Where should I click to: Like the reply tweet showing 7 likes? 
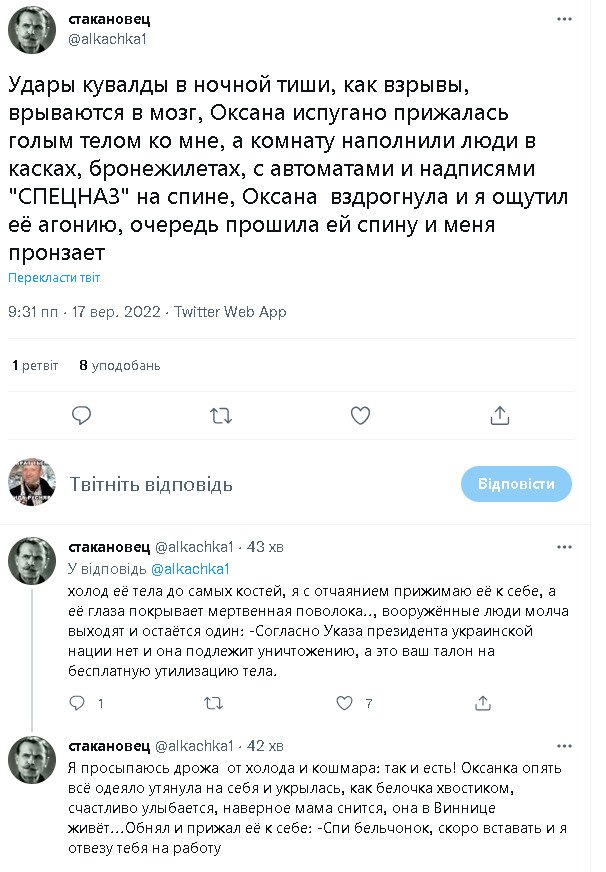[x=345, y=704]
